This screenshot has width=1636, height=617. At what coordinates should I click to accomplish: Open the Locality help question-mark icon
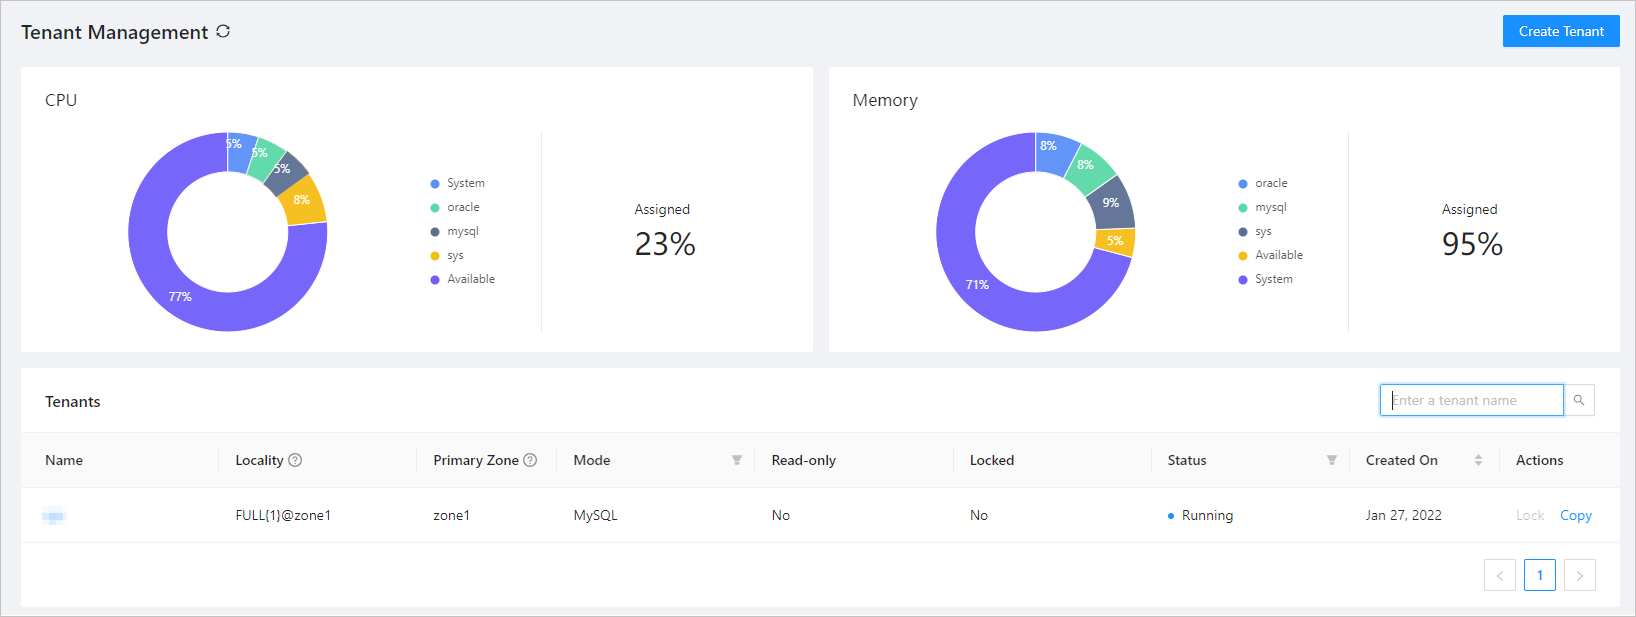(295, 460)
